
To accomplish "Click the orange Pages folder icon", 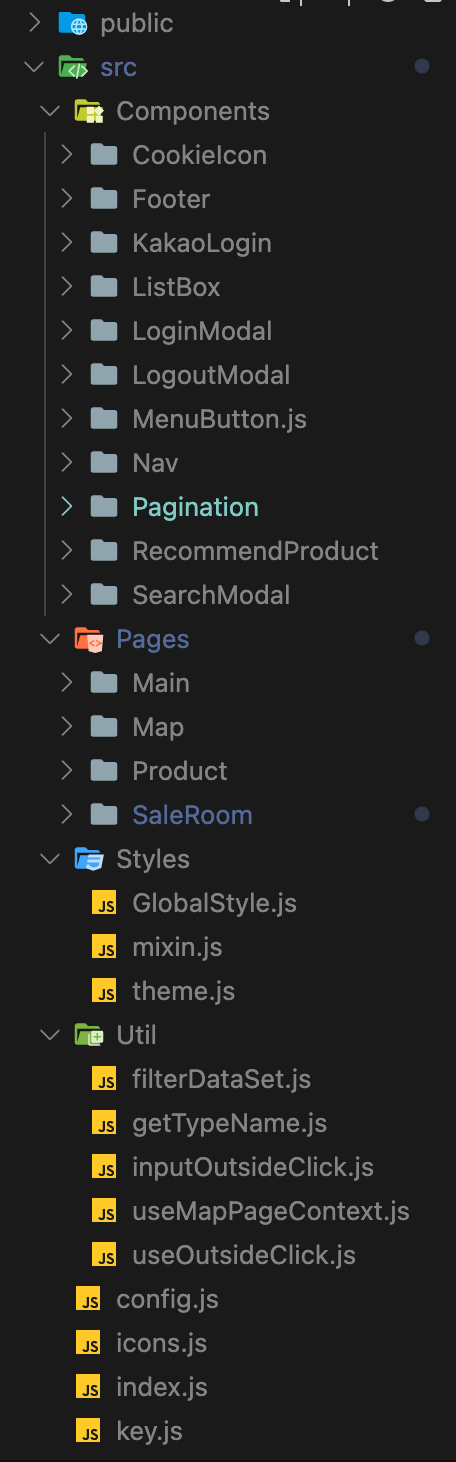I will pyautogui.click(x=88, y=639).
